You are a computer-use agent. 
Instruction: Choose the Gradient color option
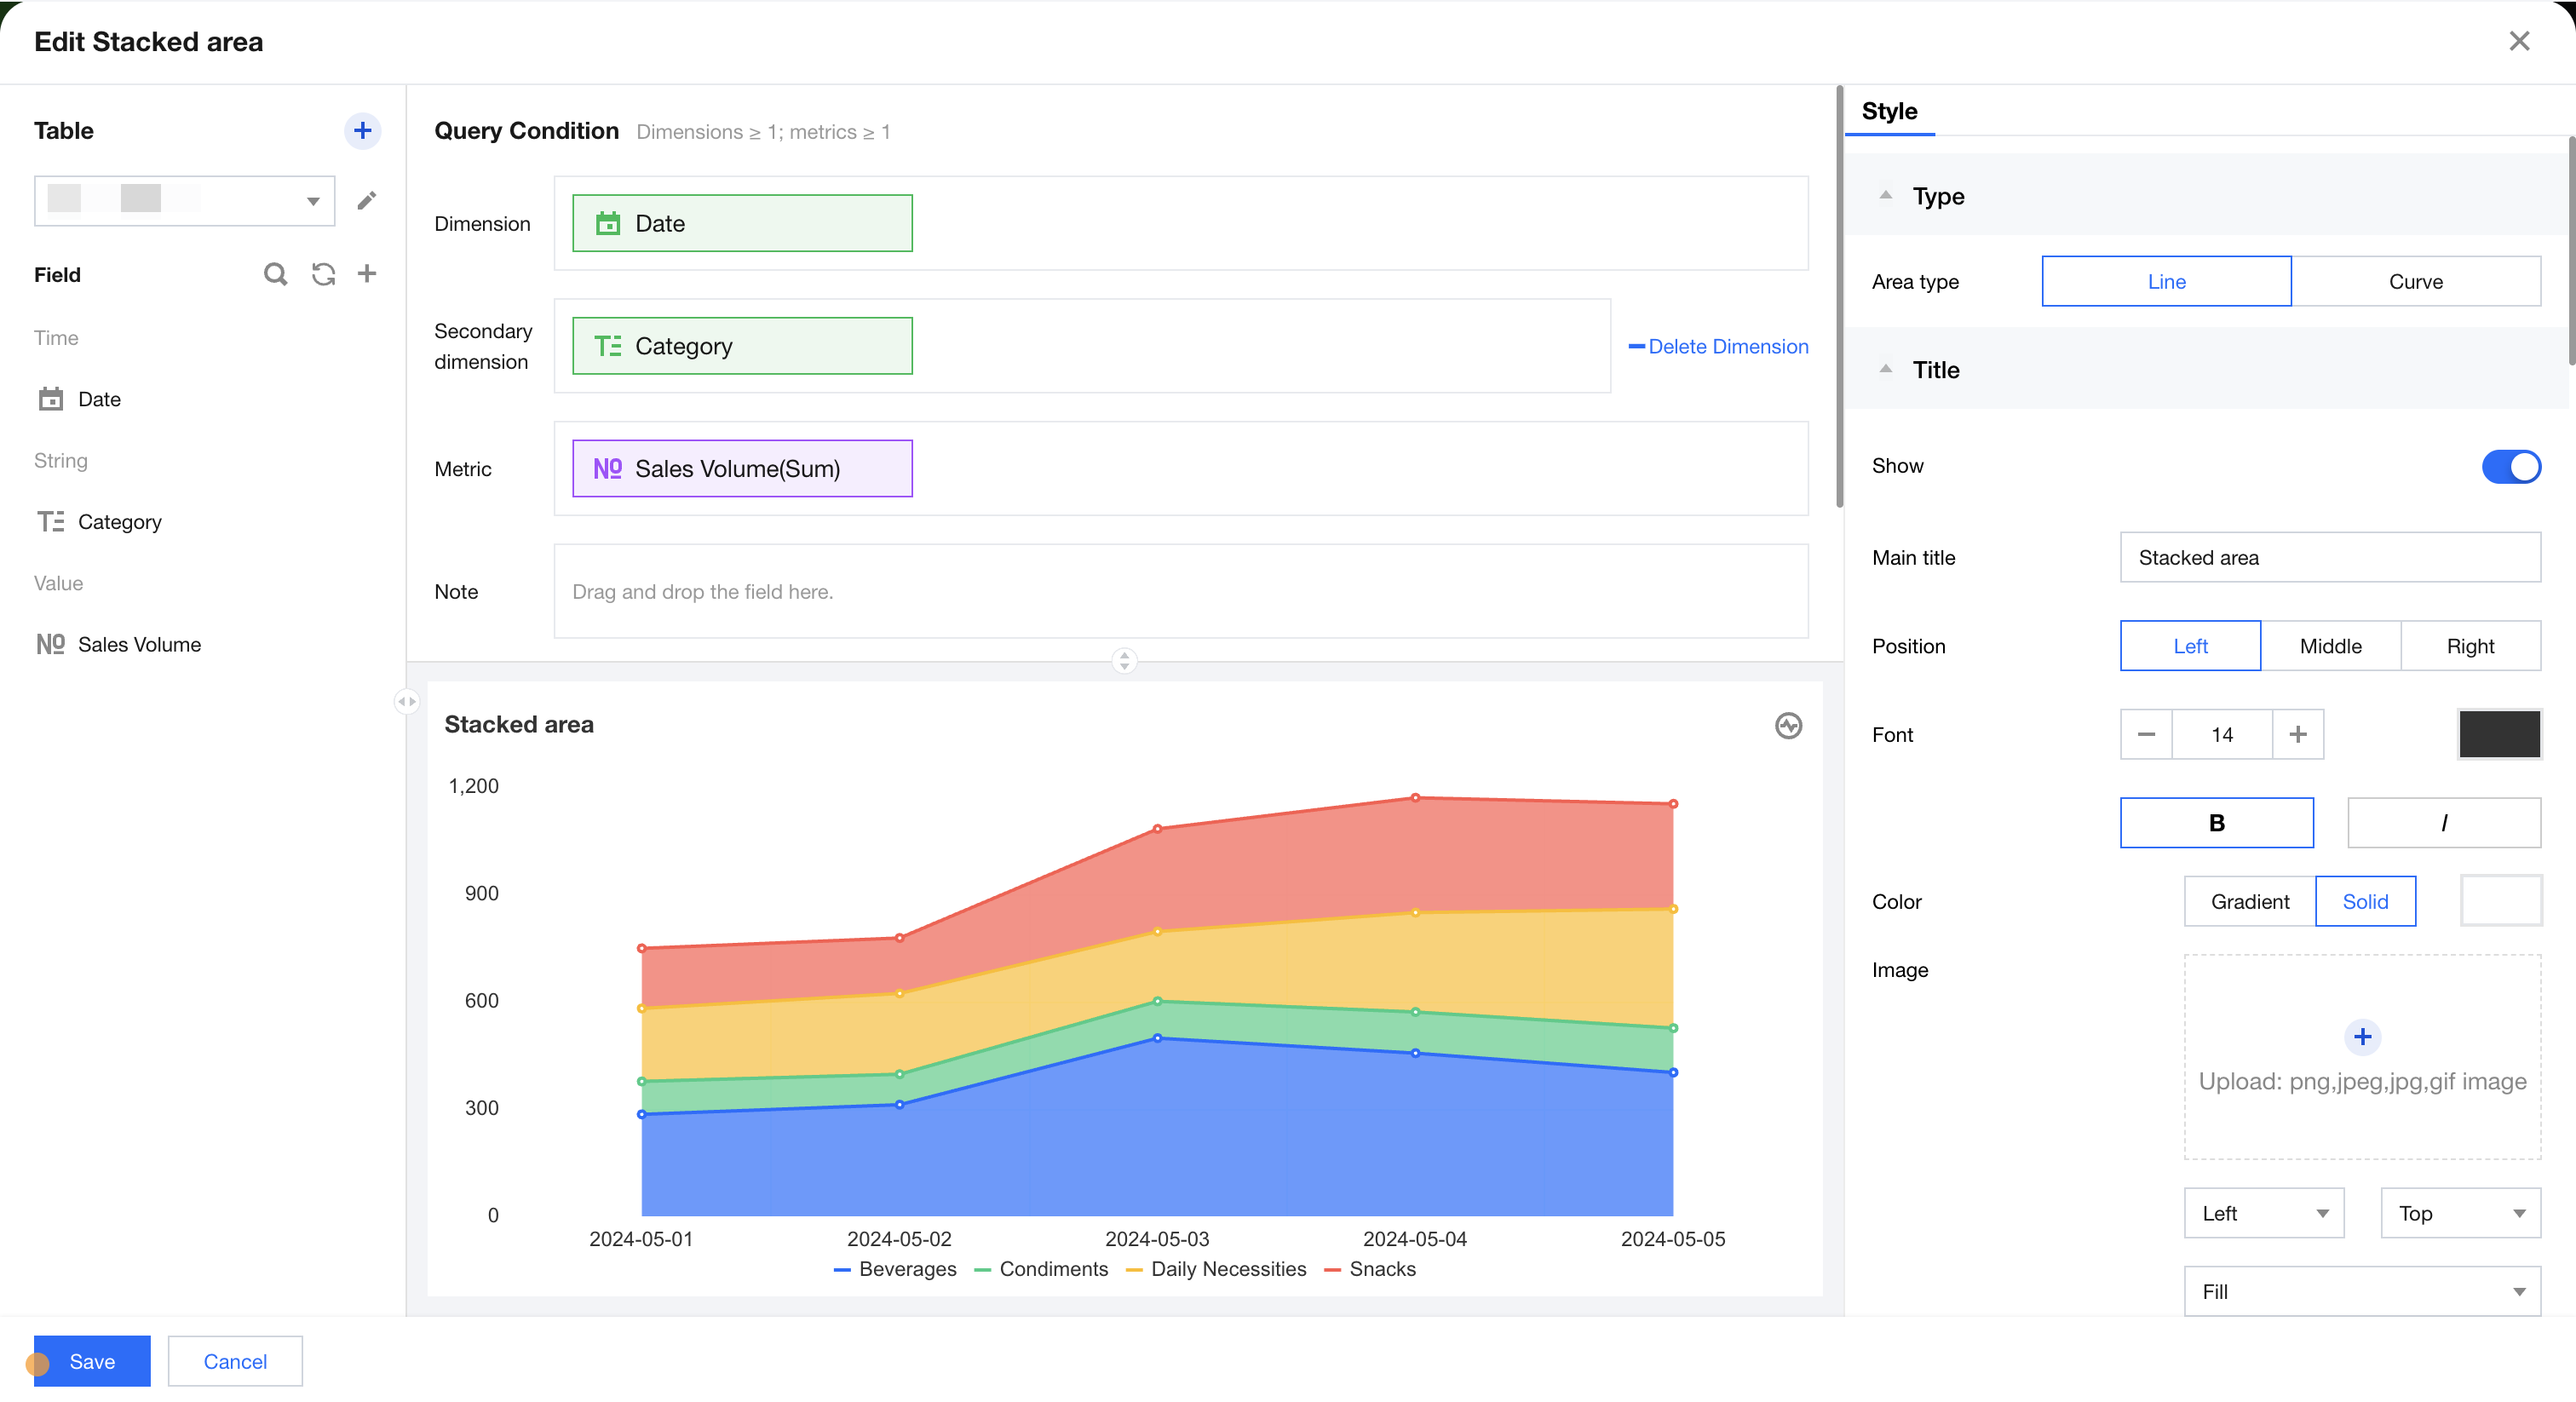coord(2249,901)
